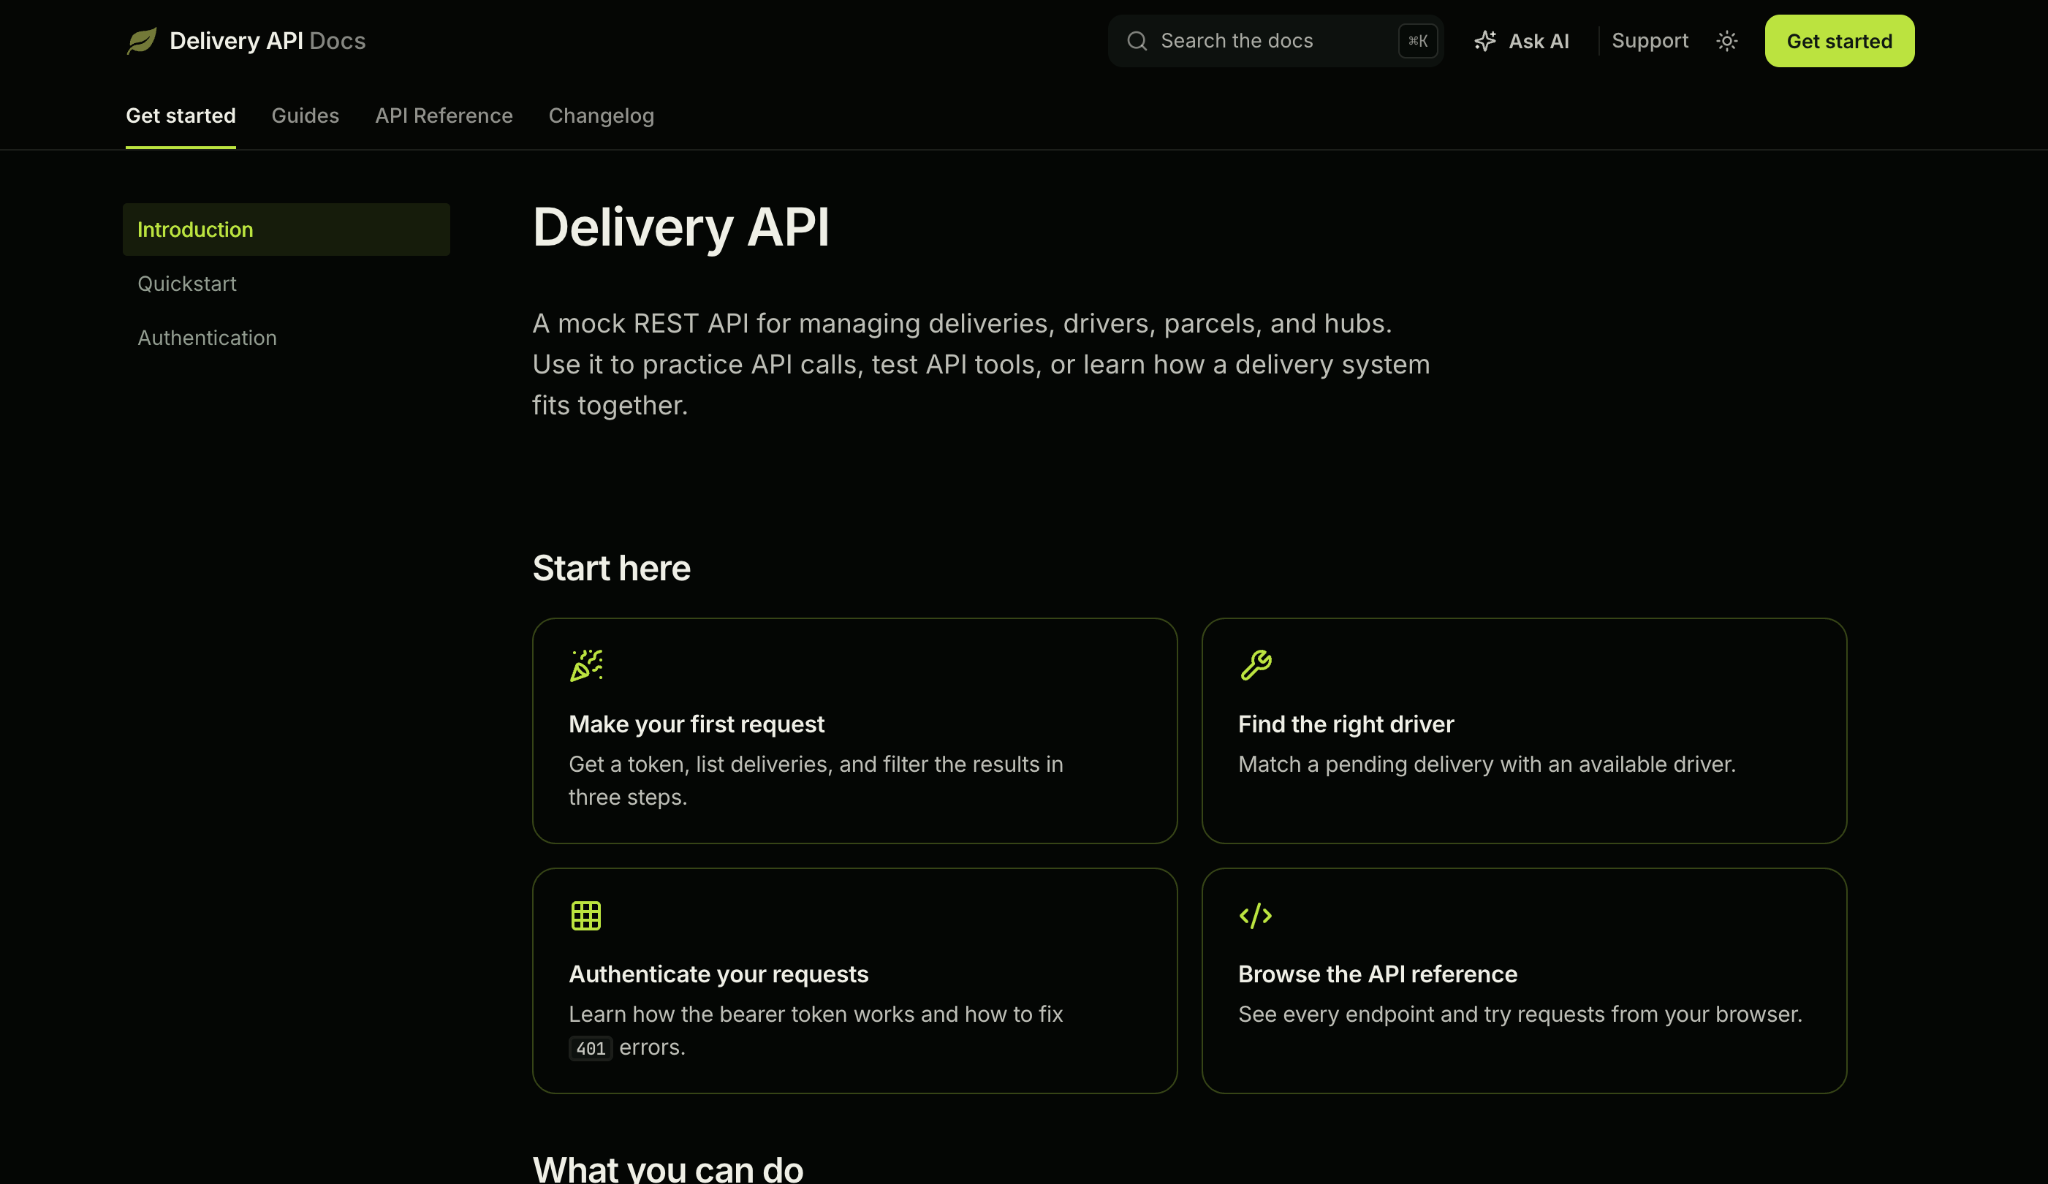Open the Browse the API reference card title
The height and width of the screenshot is (1184, 2048).
tap(1377, 974)
